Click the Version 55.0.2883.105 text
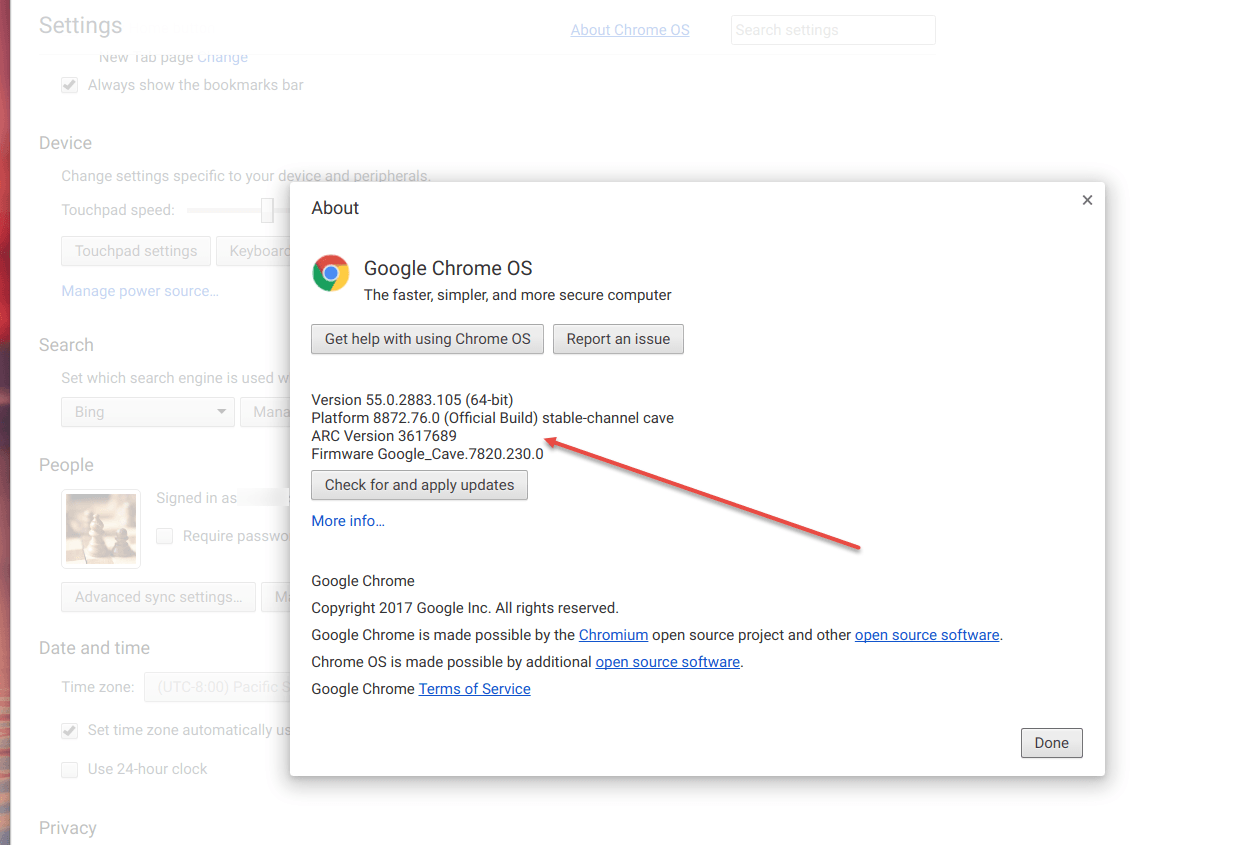Viewport: 1260px width, 845px height. 412,400
